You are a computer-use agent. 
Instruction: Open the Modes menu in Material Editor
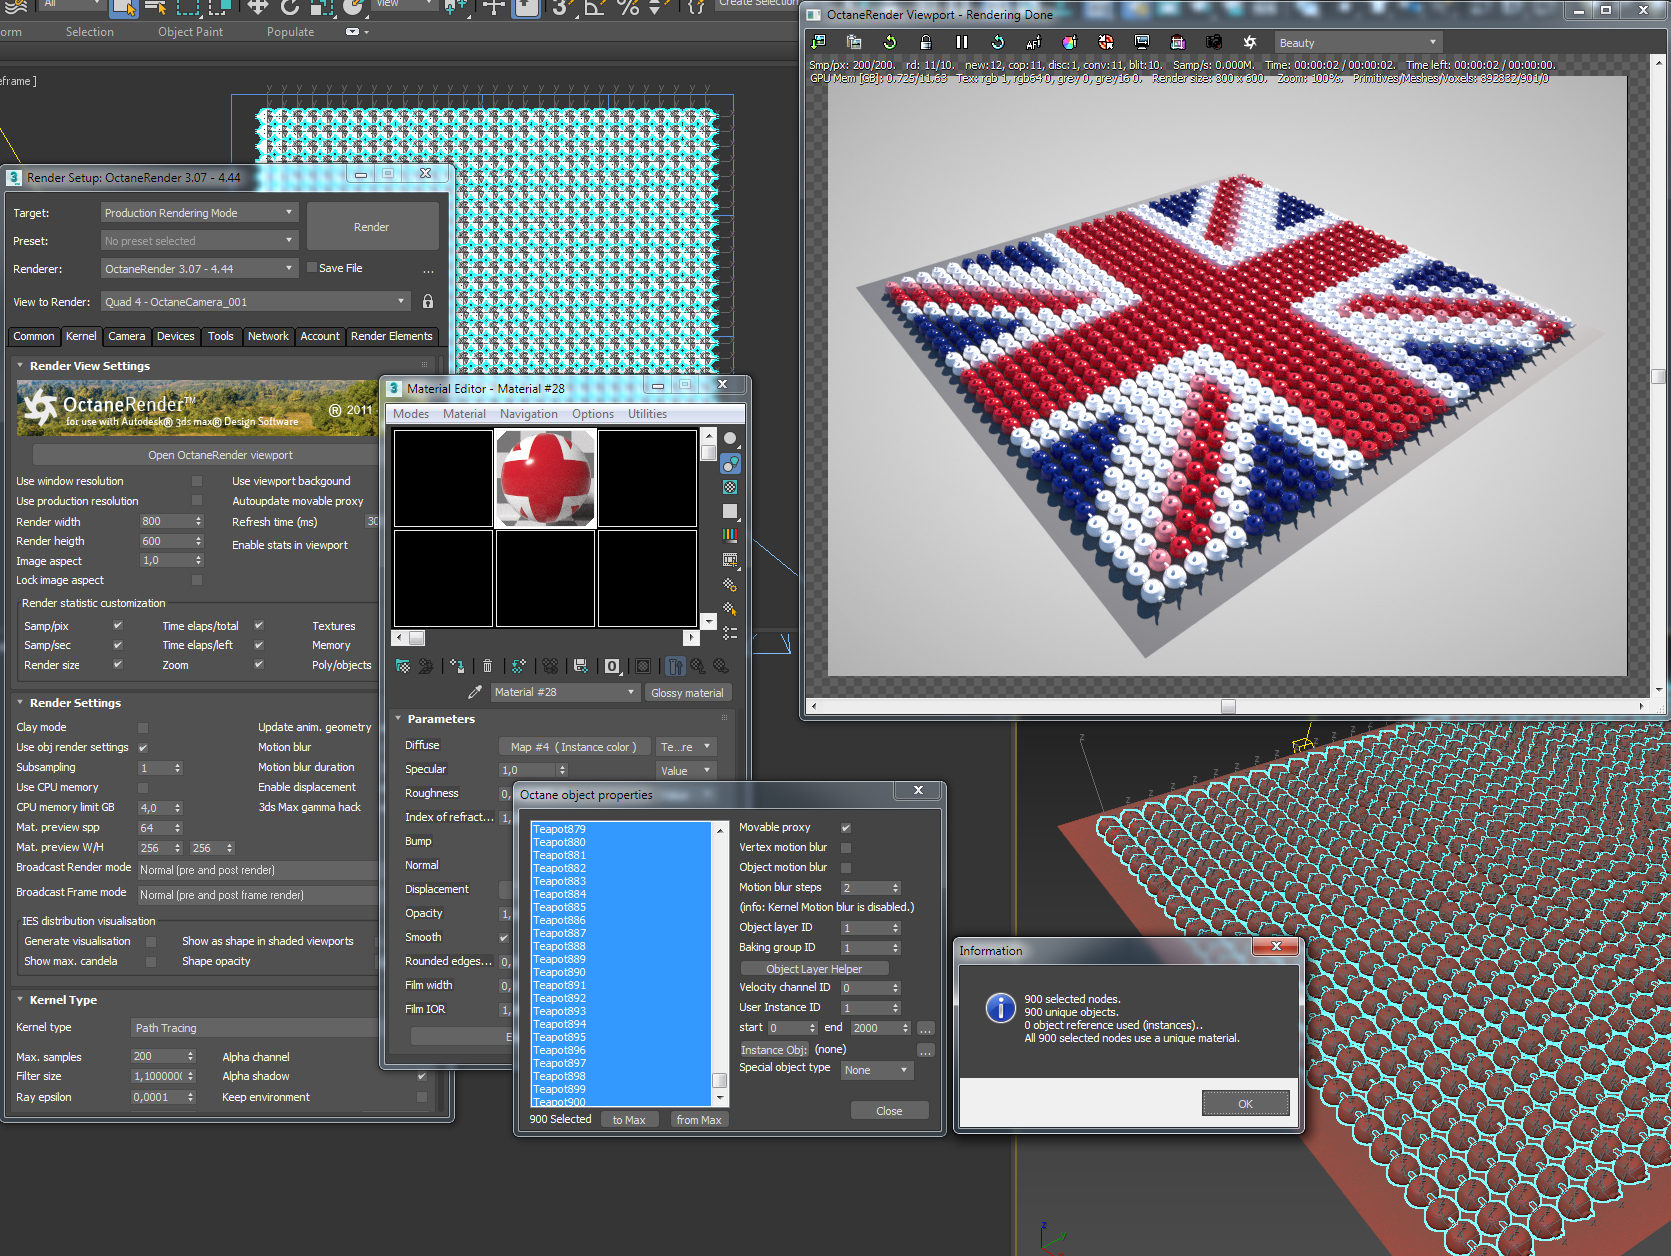click(x=411, y=414)
